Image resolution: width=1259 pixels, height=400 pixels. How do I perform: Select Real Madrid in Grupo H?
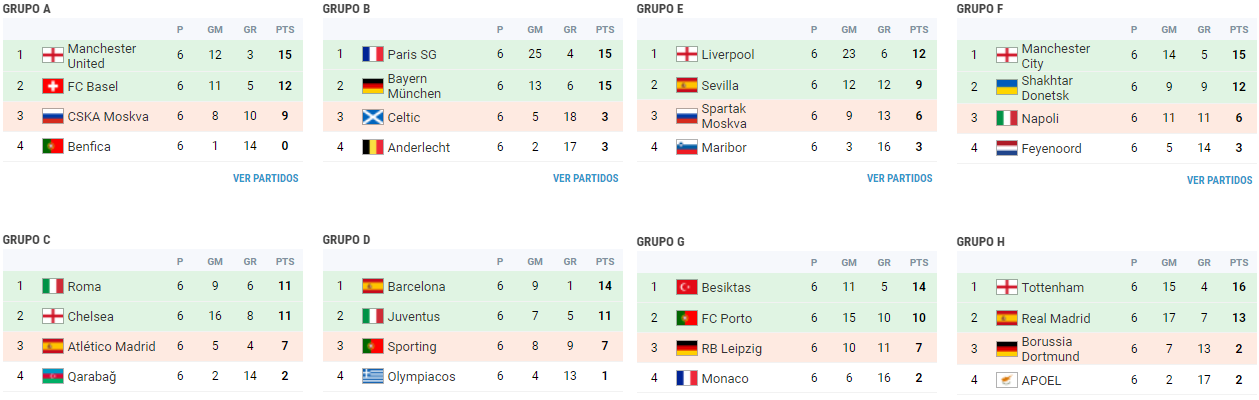pyautogui.click(x=1056, y=319)
